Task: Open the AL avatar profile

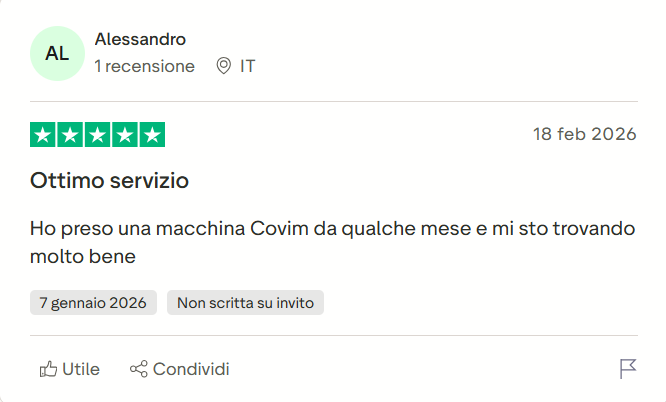Action: (x=57, y=53)
